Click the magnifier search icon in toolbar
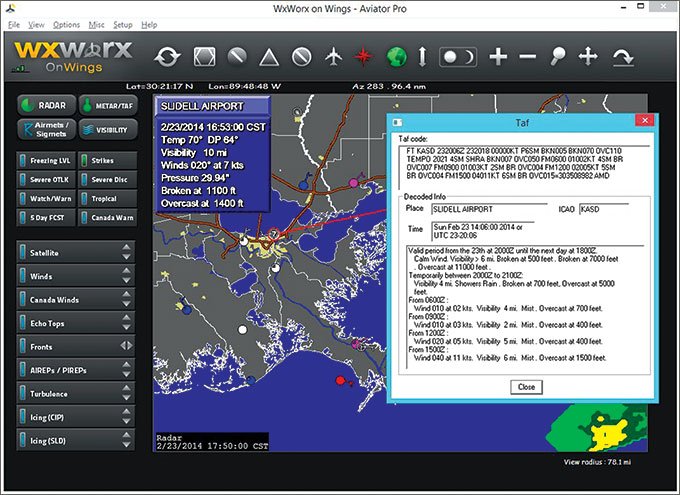Image resolution: width=680 pixels, height=495 pixels. click(x=557, y=57)
